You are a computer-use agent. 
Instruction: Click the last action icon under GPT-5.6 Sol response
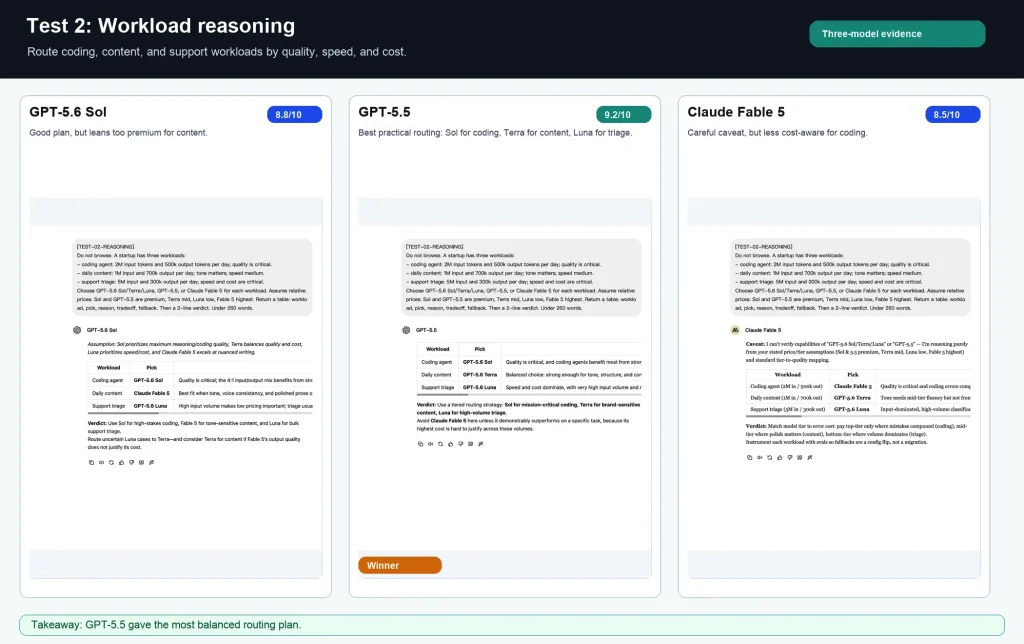click(152, 462)
